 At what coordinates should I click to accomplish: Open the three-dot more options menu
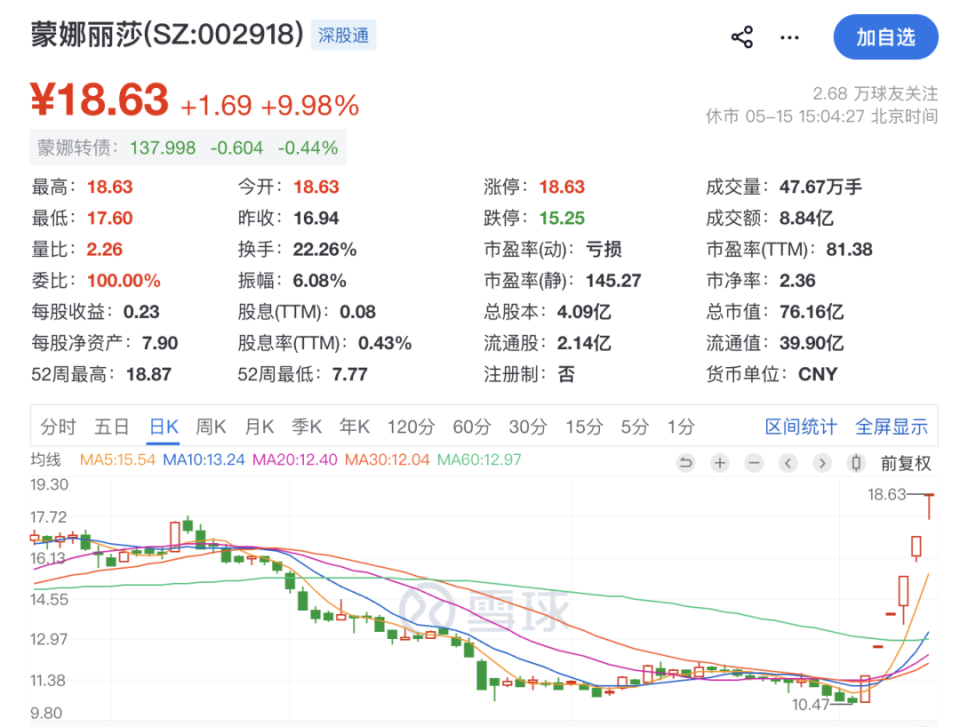789,38
